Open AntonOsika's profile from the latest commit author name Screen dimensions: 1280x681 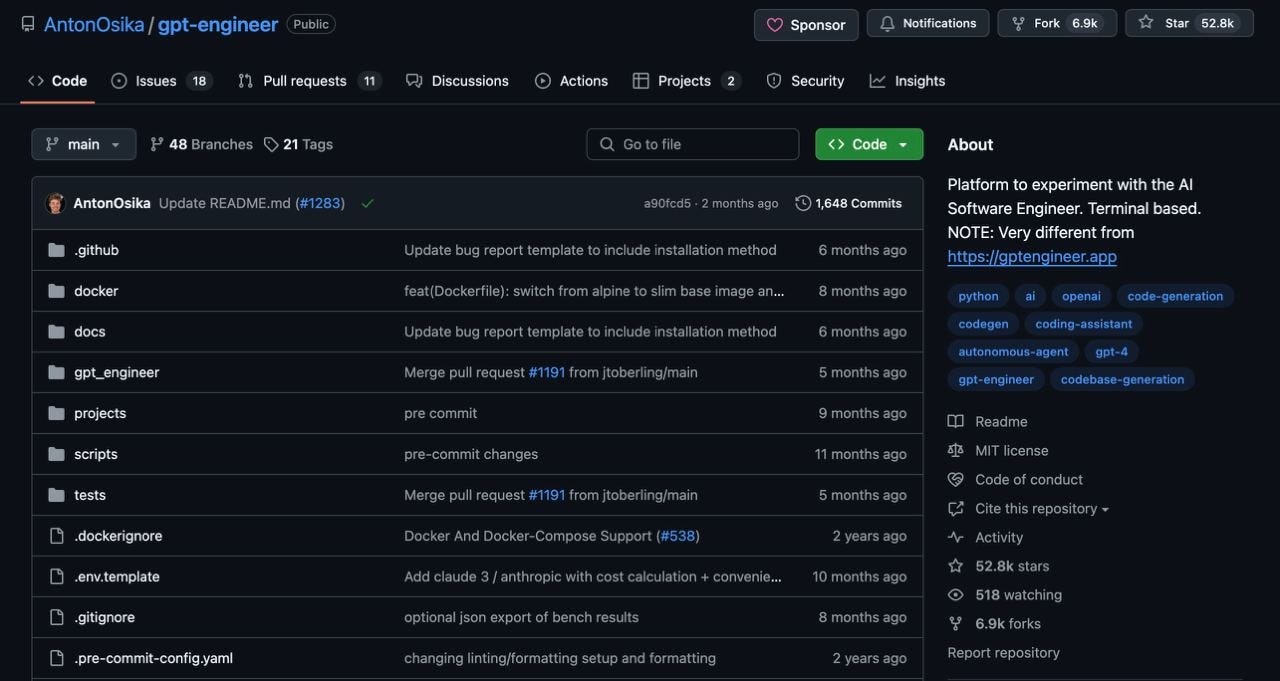tap(112, 203)
